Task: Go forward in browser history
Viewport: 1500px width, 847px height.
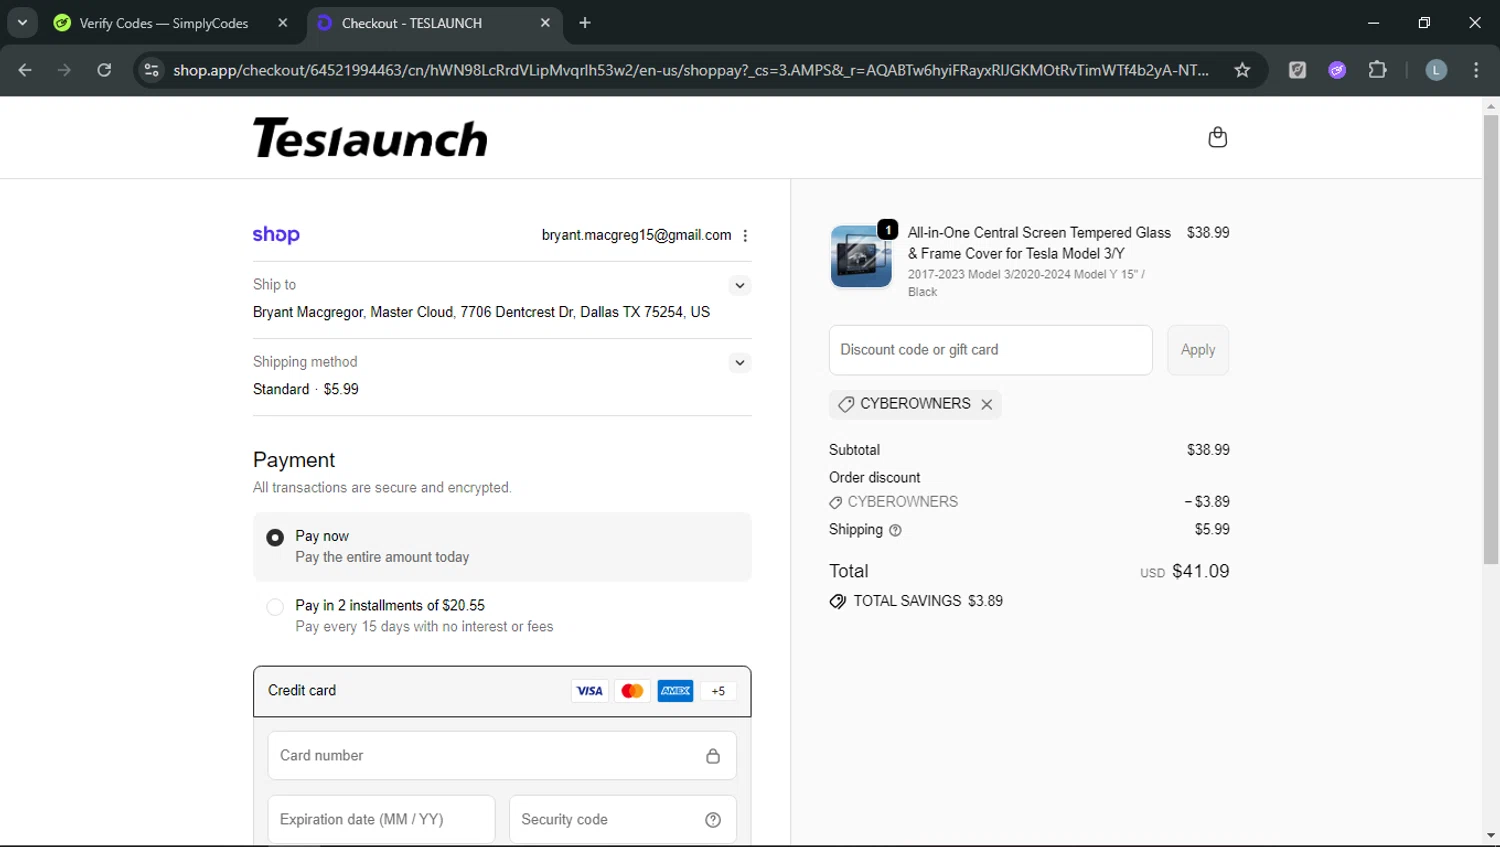Action: click(x=64, y=70)
